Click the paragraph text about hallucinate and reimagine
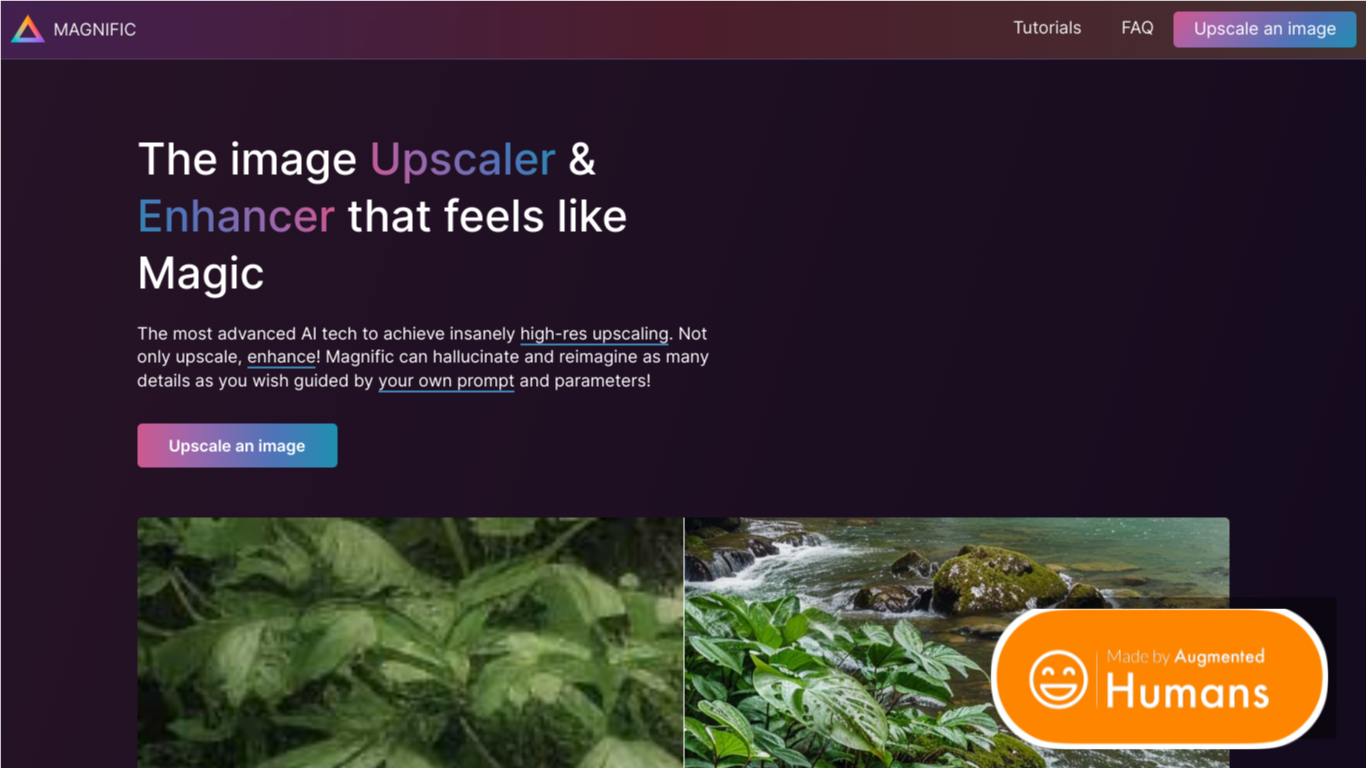Viewport: 1366px width, 768px height. (423, 357)
